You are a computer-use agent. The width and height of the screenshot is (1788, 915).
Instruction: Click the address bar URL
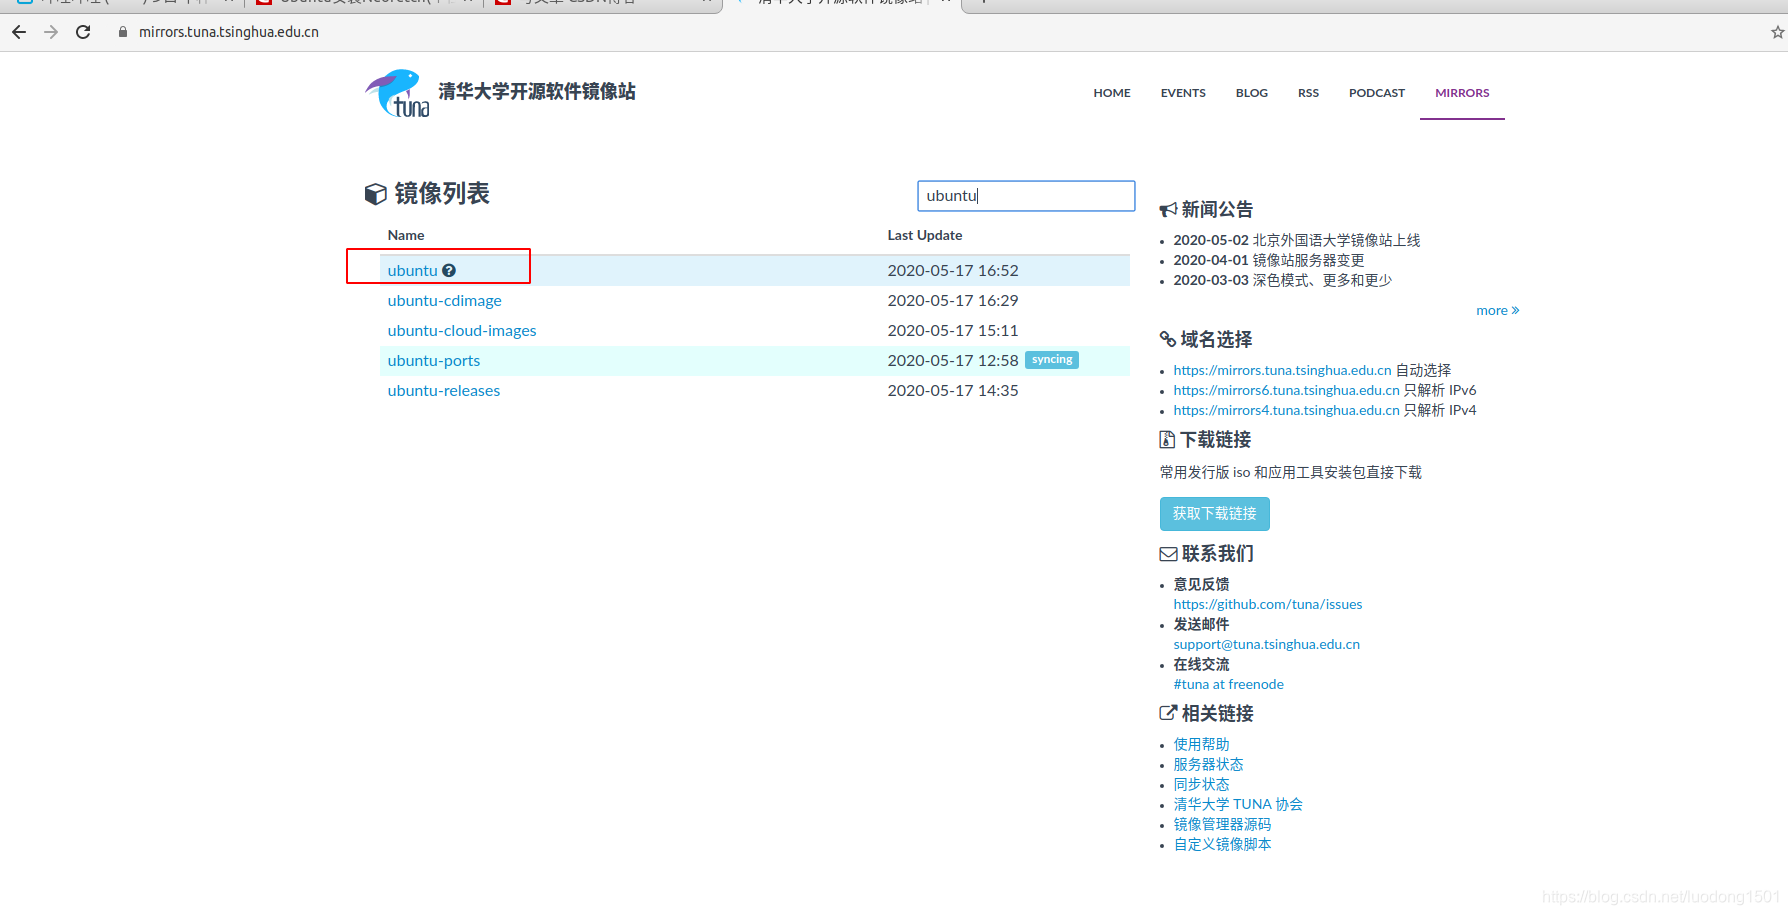click(x=229, y=32)
